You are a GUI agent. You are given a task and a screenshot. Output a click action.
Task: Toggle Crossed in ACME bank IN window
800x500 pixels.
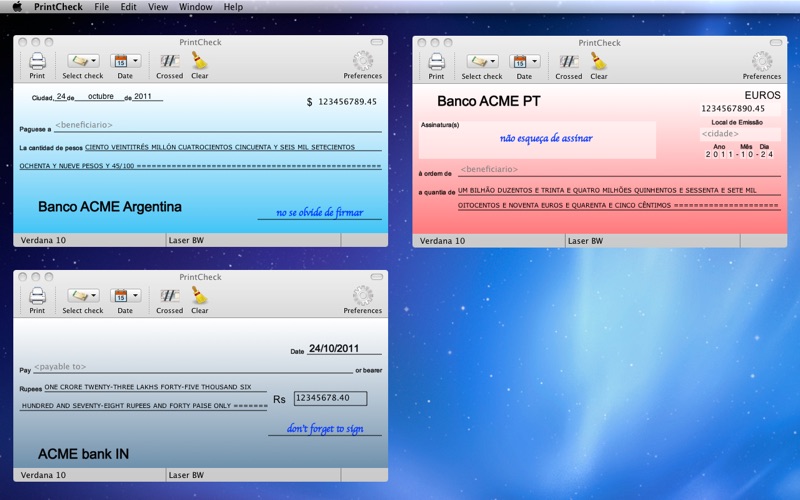(169, 296)
